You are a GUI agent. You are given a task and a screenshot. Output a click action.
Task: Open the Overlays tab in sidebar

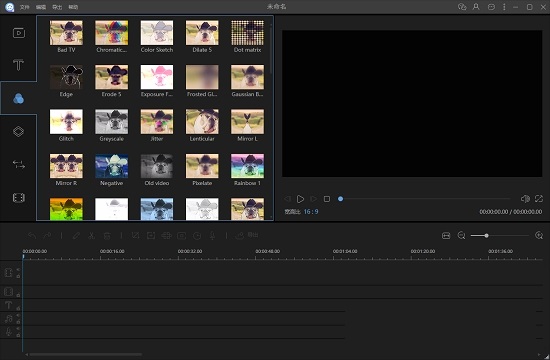coord(19,132)
